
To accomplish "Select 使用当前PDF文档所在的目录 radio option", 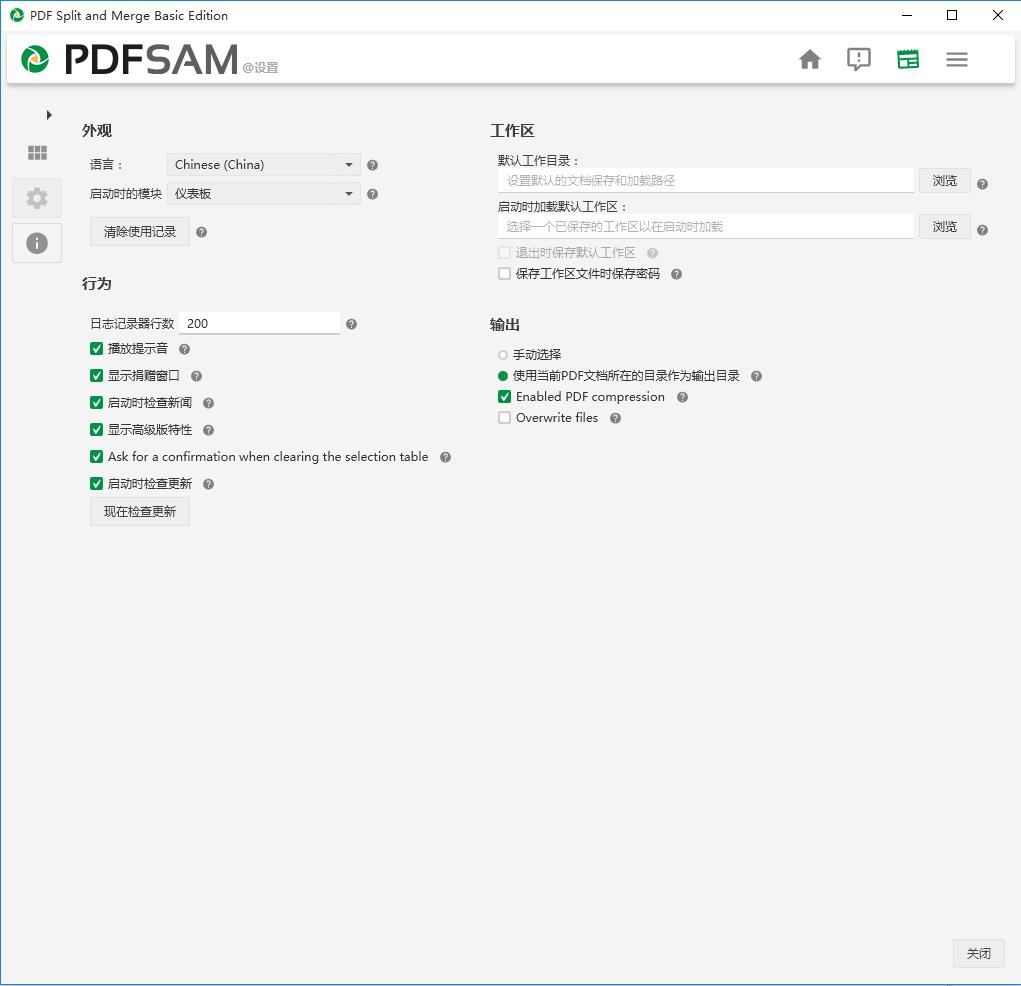I will pyautogui.click(x=503, y=376).
